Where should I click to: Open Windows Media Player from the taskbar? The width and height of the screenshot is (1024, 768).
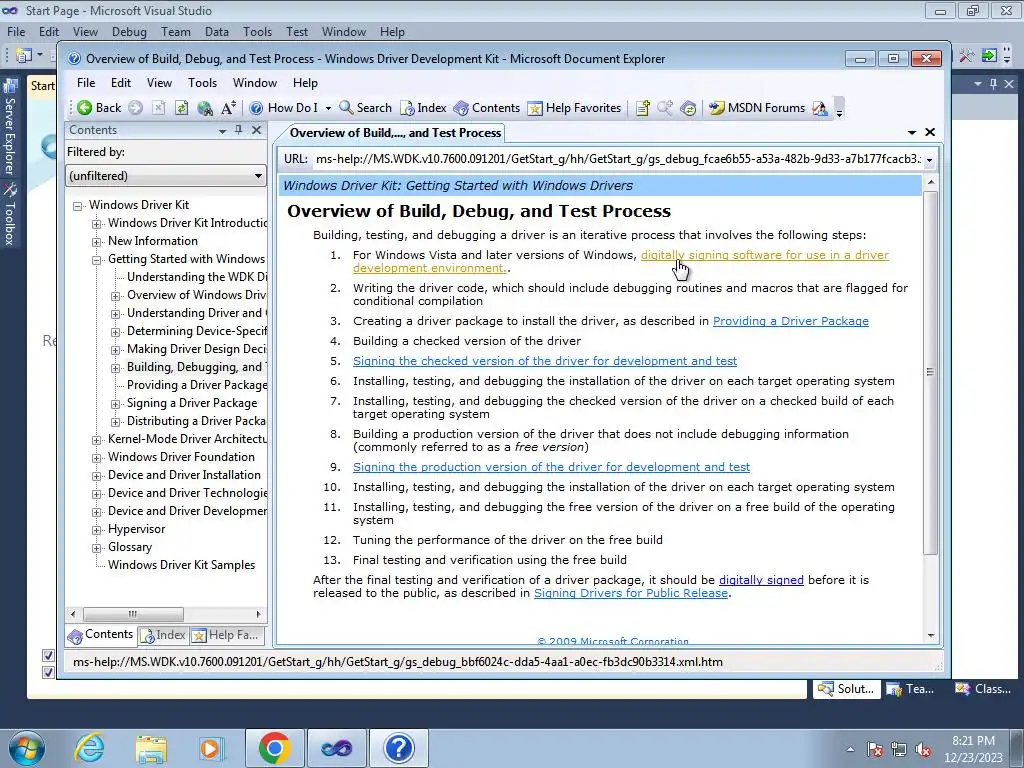click(x=212, y=748)
